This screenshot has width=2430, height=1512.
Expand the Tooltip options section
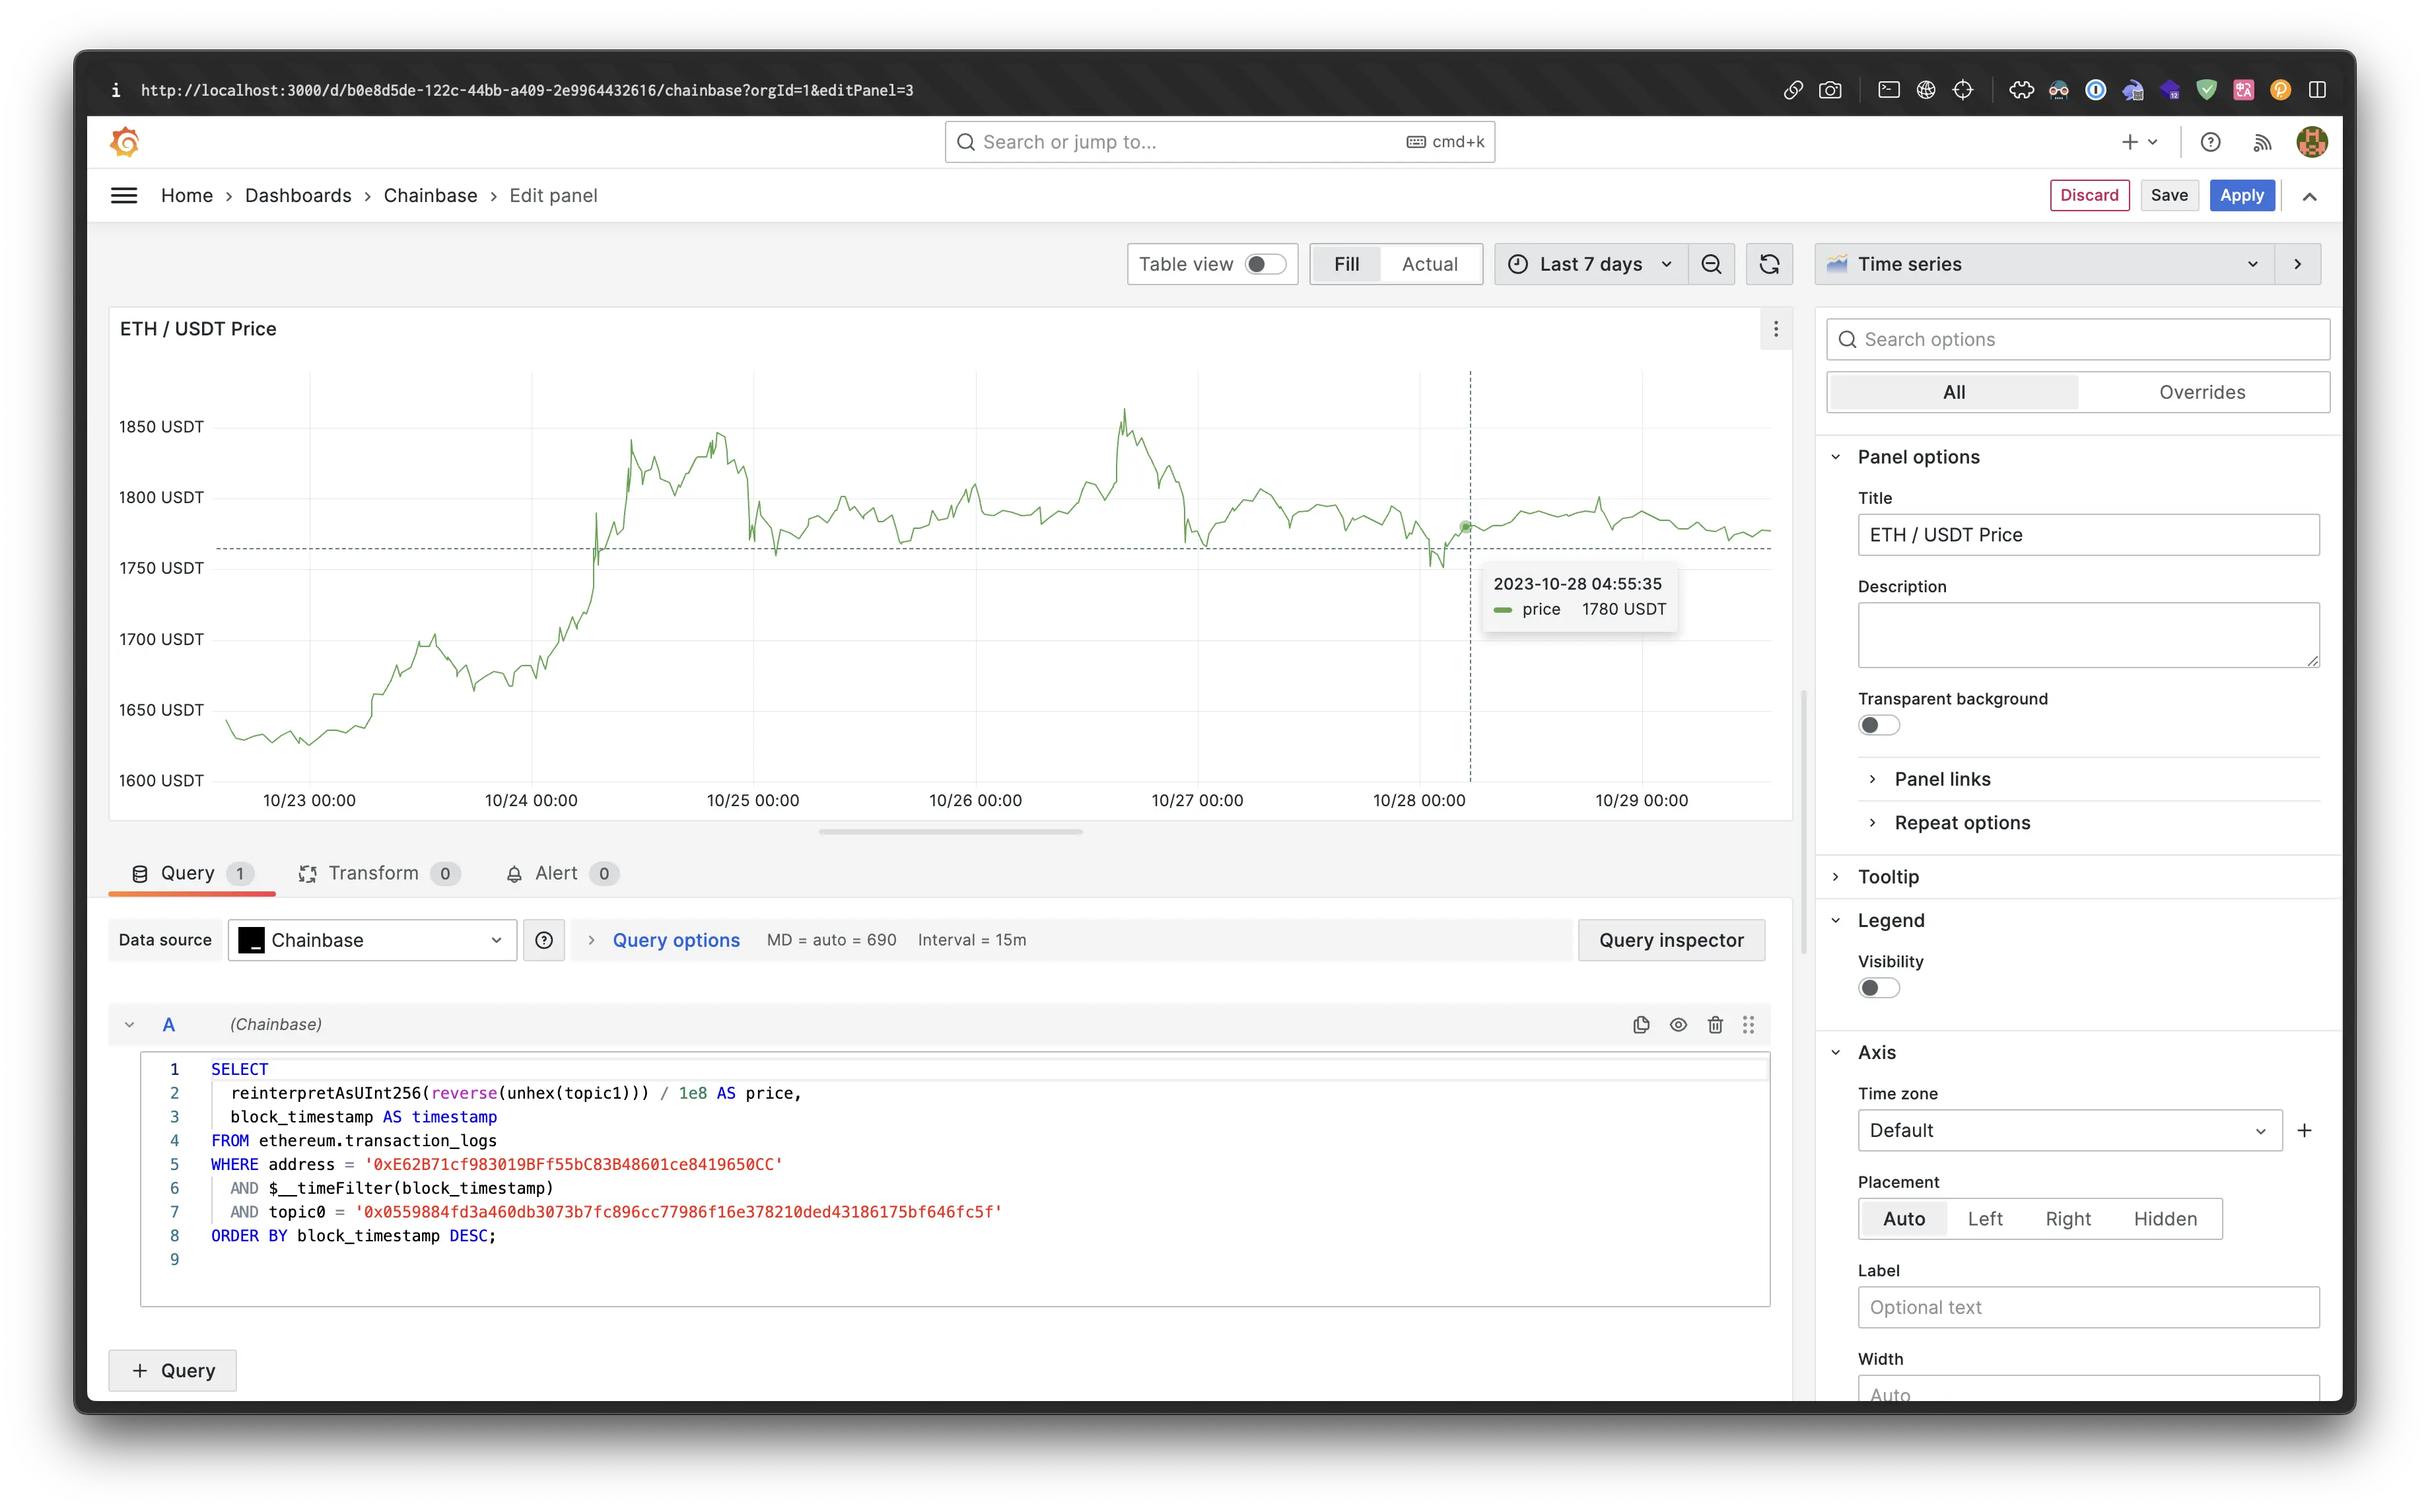click(1888, 876)
